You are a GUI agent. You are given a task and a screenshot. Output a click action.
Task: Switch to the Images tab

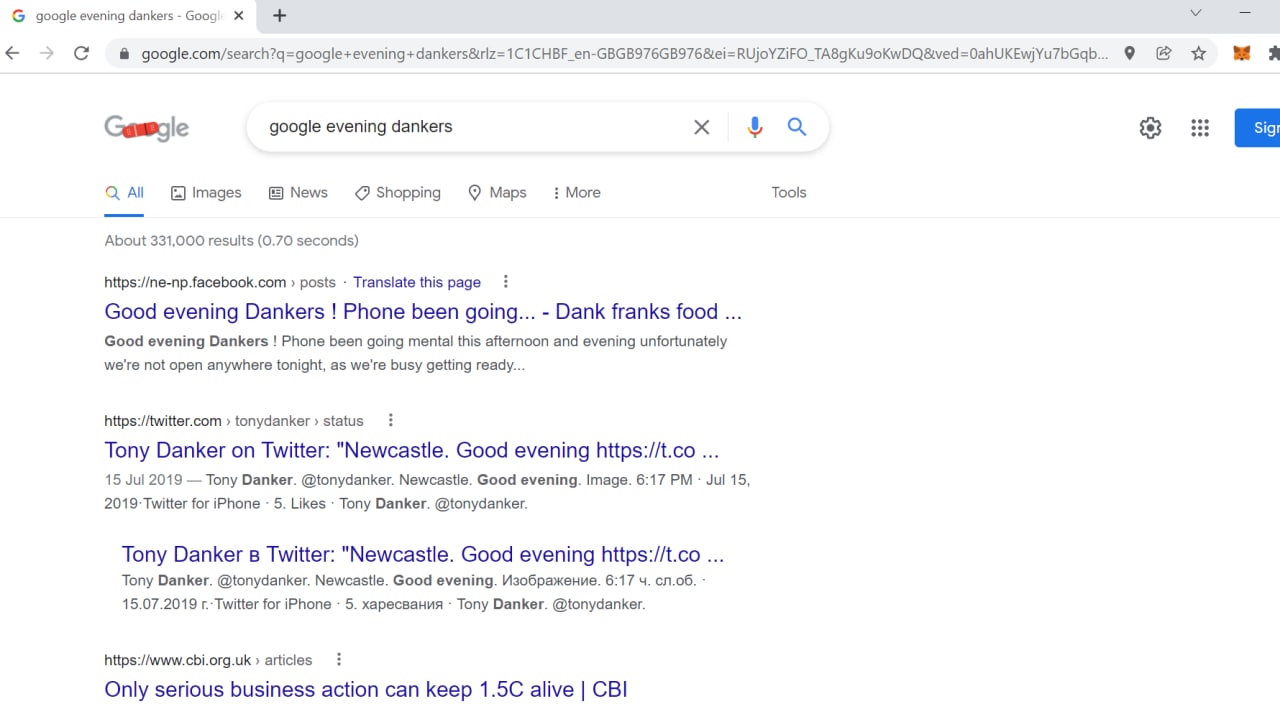coord(206,193)
